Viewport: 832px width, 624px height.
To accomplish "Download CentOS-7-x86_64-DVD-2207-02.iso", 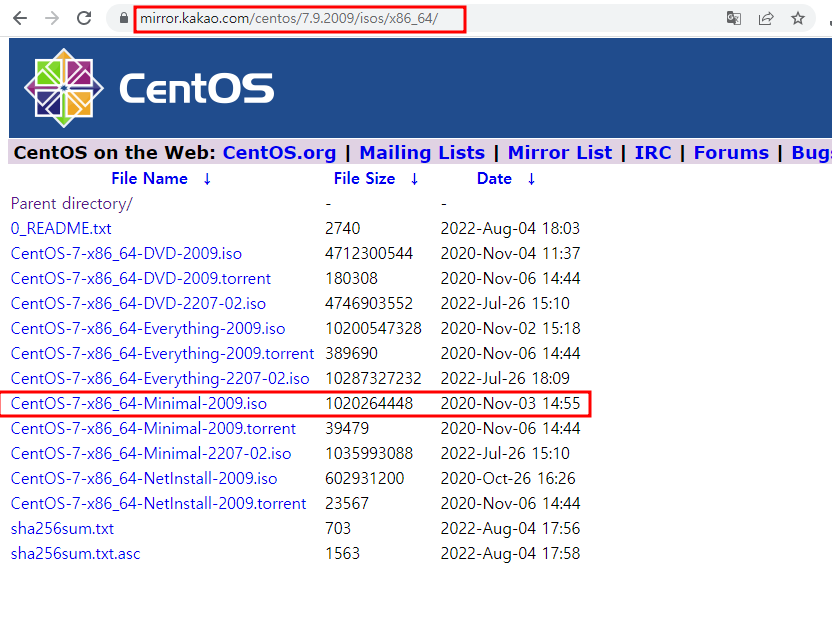I will [x=138, y=304].
